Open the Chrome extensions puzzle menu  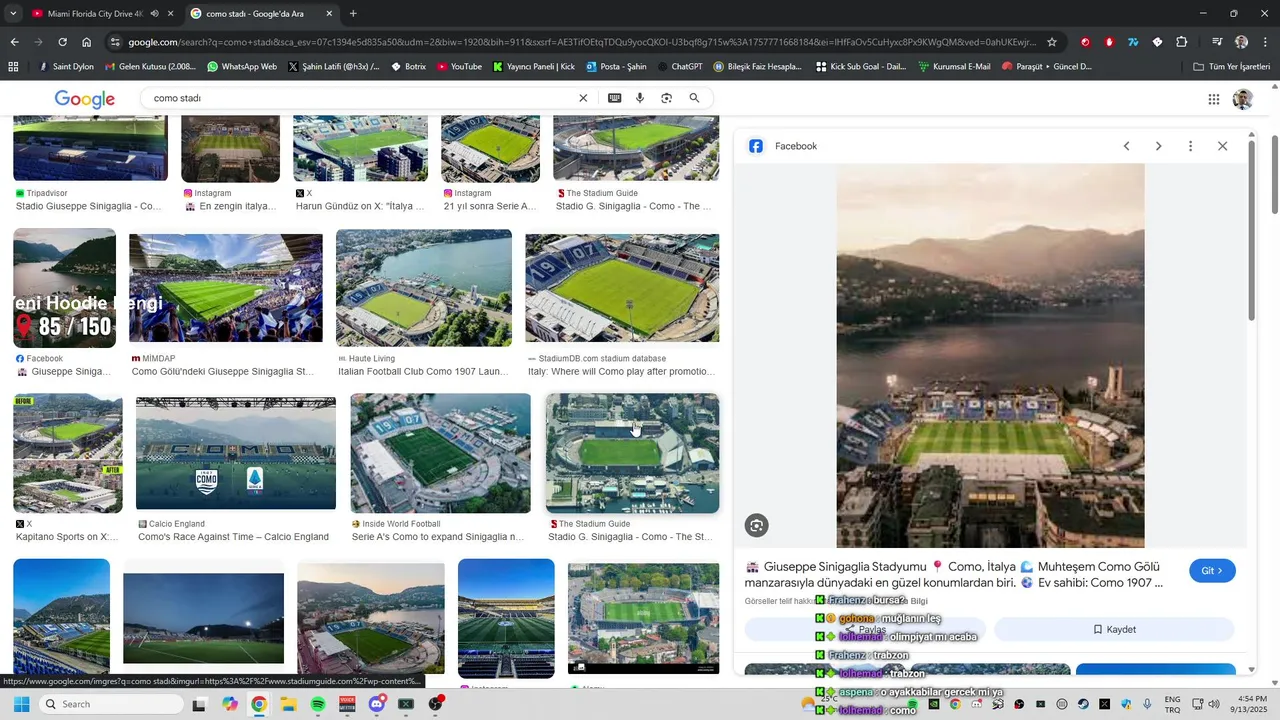click(x=1182, y=42)
